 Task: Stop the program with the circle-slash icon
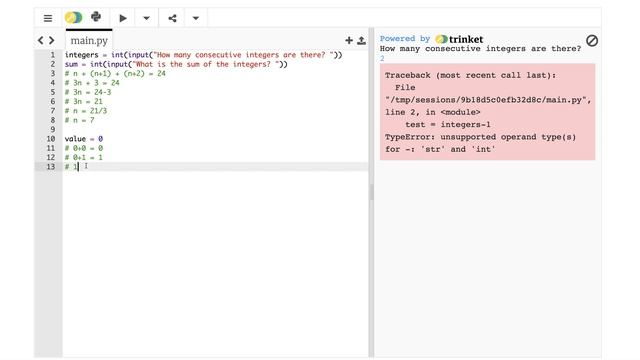pyautogui.click(x=592, y=40)
